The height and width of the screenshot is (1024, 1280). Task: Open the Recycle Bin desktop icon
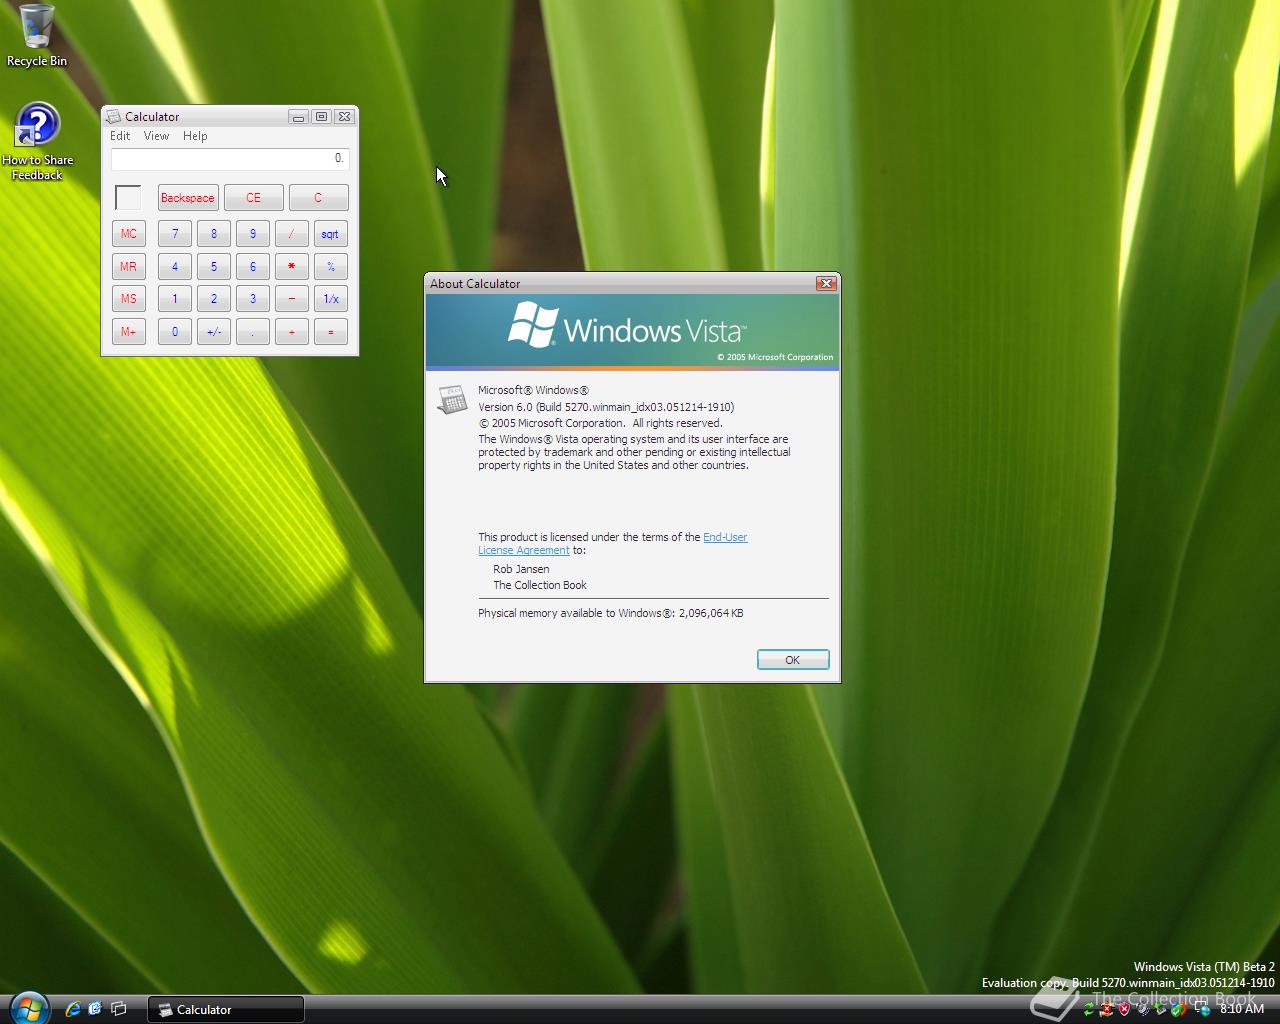[x=37, y=36]
